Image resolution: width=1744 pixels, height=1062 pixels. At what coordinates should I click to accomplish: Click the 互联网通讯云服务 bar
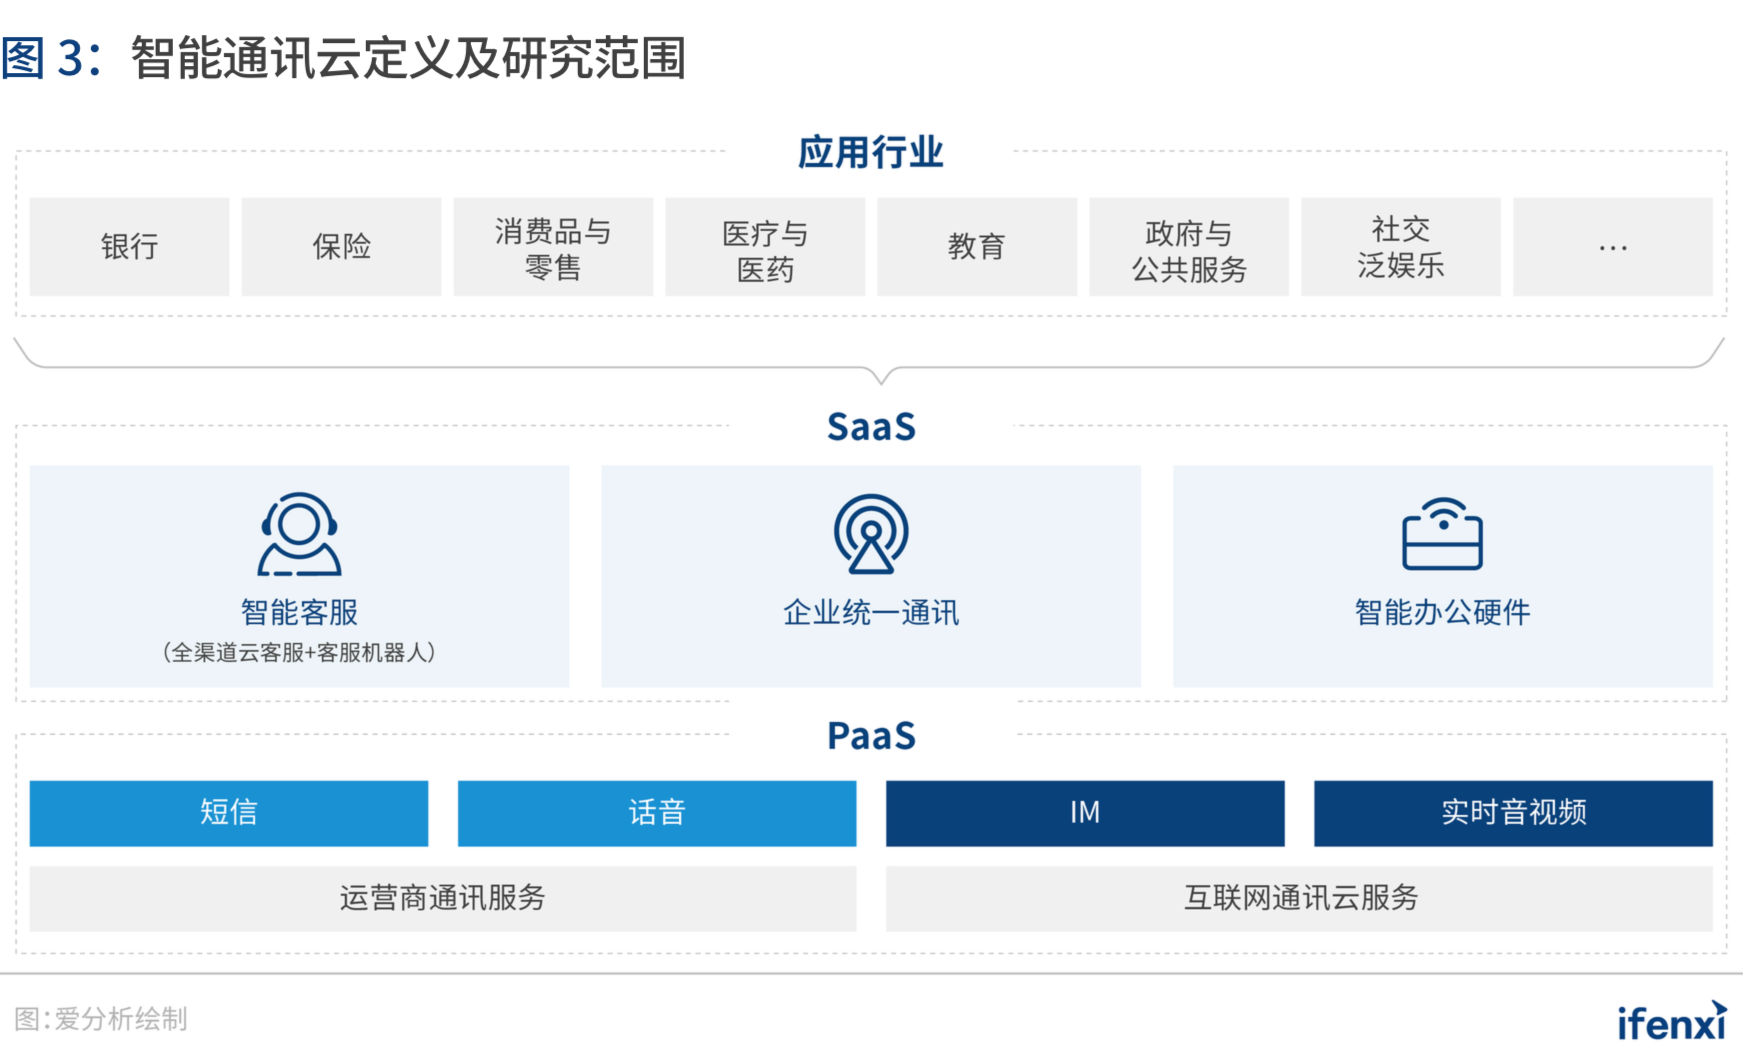(1300, 898)
